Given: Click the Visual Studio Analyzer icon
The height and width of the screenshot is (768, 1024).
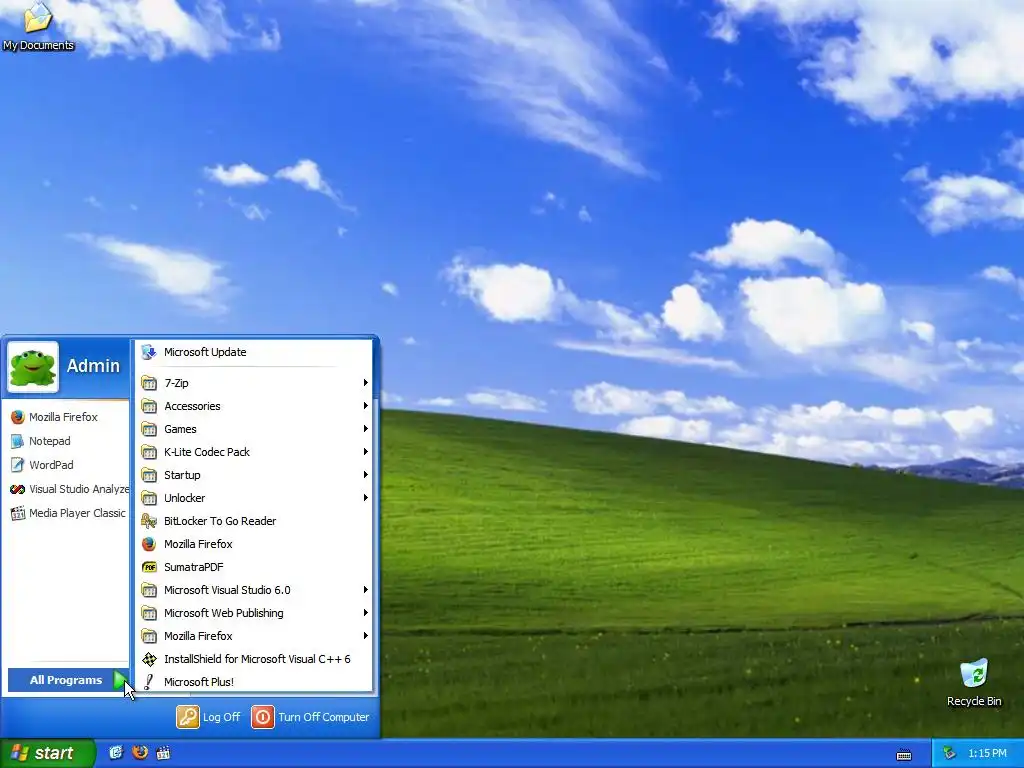Looking at the screenshot, I should click(x=18, y=489).
